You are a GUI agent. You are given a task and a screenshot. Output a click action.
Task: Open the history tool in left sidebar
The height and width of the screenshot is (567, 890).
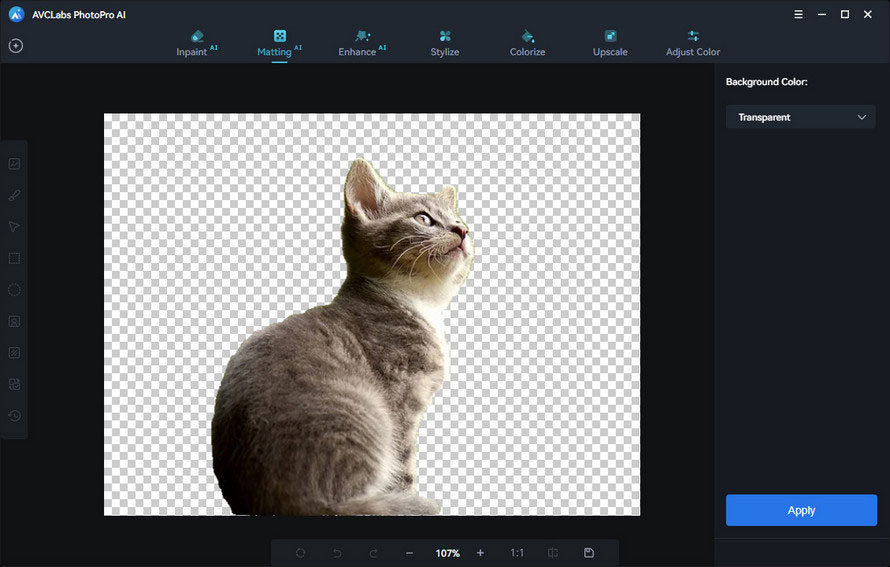[14, 416]
